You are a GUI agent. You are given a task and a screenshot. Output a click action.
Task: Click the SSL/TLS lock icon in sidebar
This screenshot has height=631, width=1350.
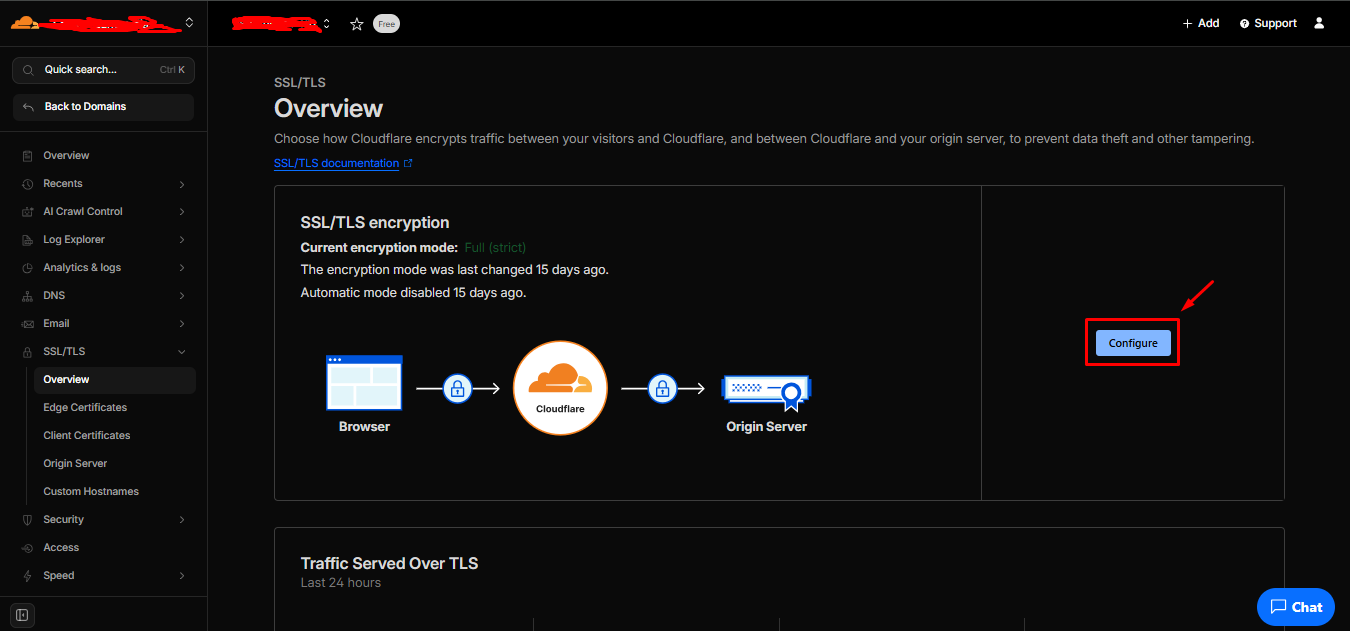[x=27, y=352]
